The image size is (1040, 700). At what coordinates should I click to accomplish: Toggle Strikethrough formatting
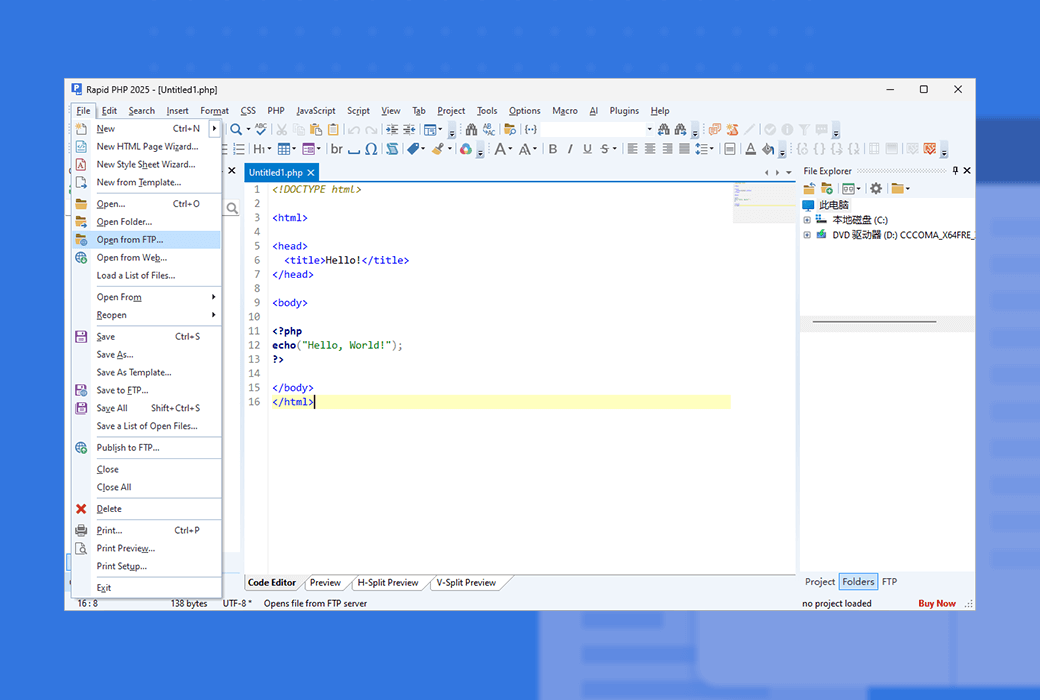click(604, 149)
